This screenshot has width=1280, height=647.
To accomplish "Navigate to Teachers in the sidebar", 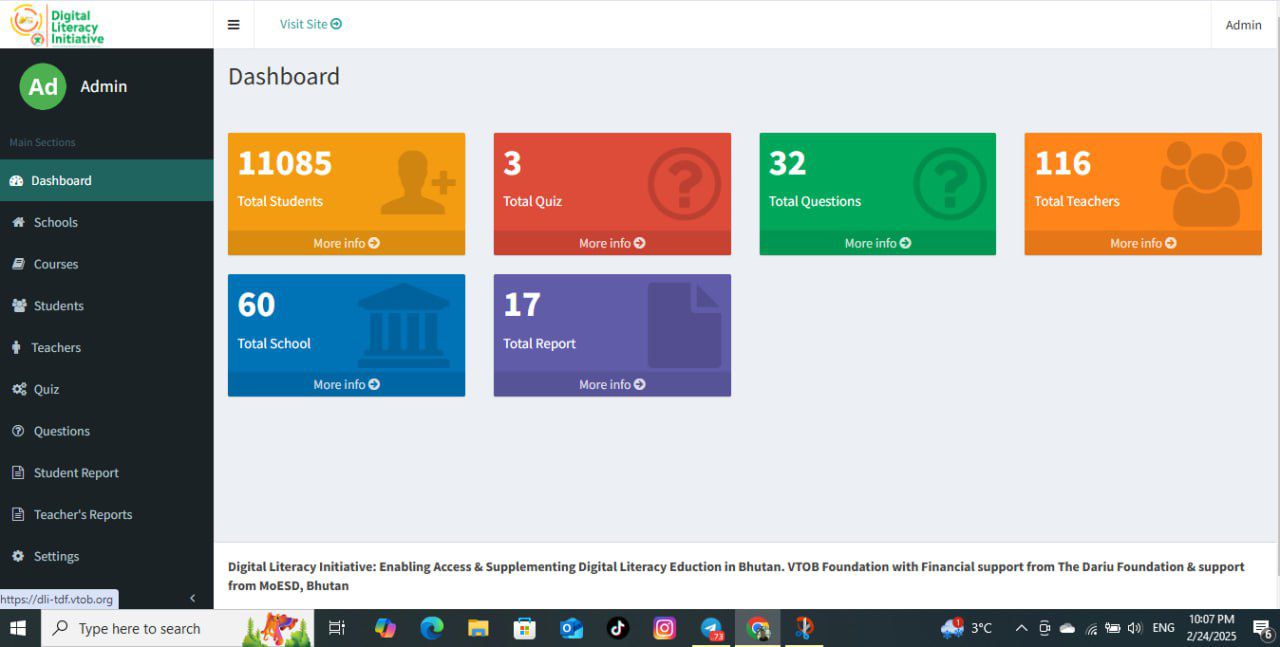I will coord(107,347).
